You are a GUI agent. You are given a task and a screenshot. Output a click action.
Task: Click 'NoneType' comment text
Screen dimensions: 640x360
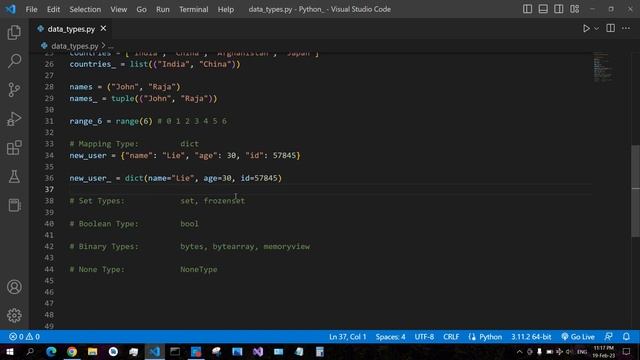pos(199,269)
